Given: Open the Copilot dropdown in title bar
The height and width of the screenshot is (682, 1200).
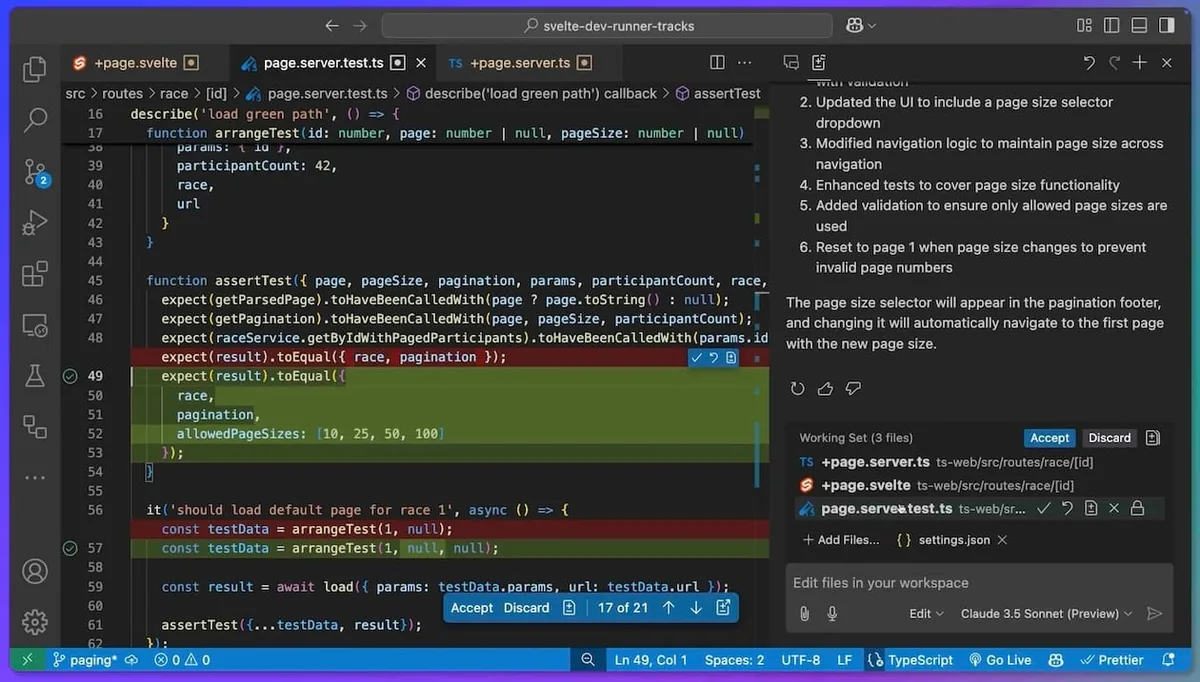Looking at the screenshot, I should 861,26.
